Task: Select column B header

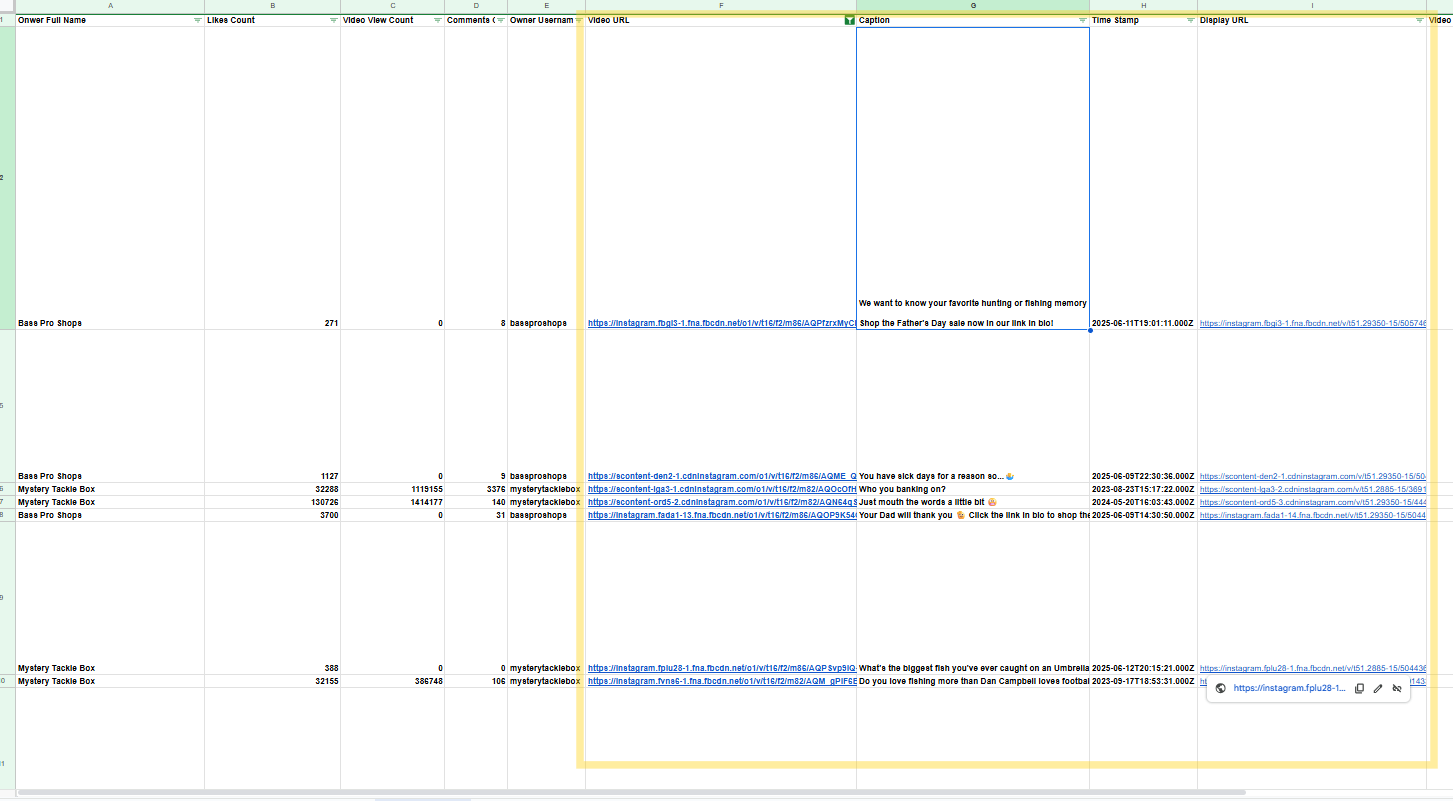Action: 272,6
